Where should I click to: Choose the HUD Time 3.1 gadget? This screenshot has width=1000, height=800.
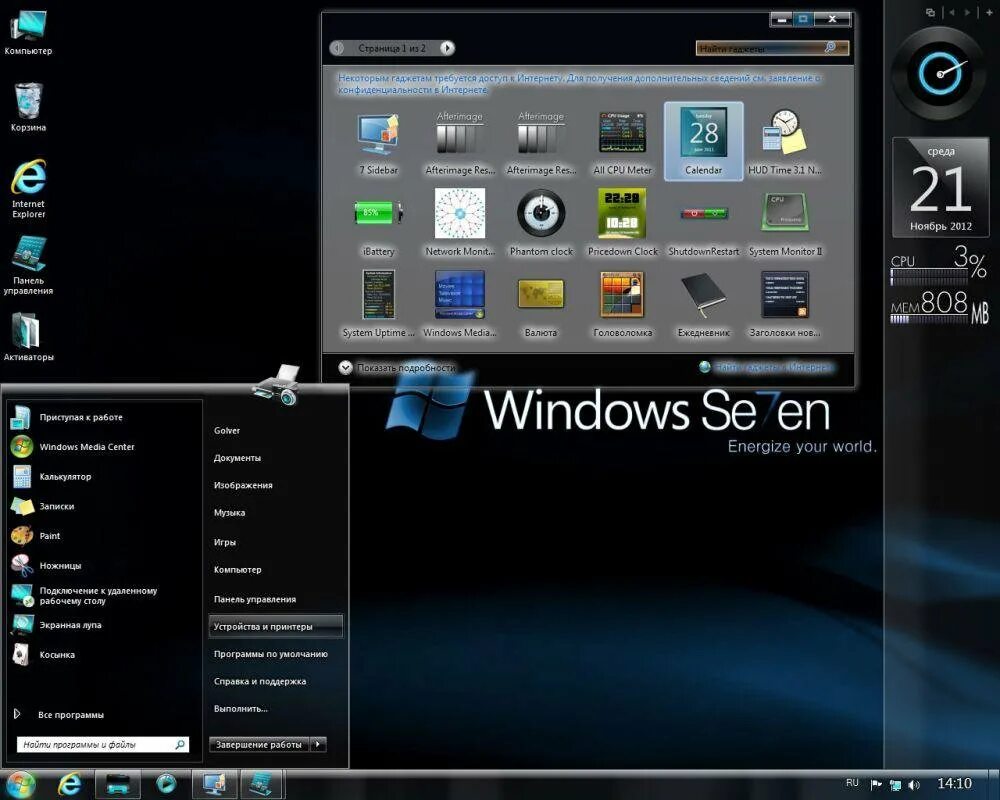coord(784,142)
